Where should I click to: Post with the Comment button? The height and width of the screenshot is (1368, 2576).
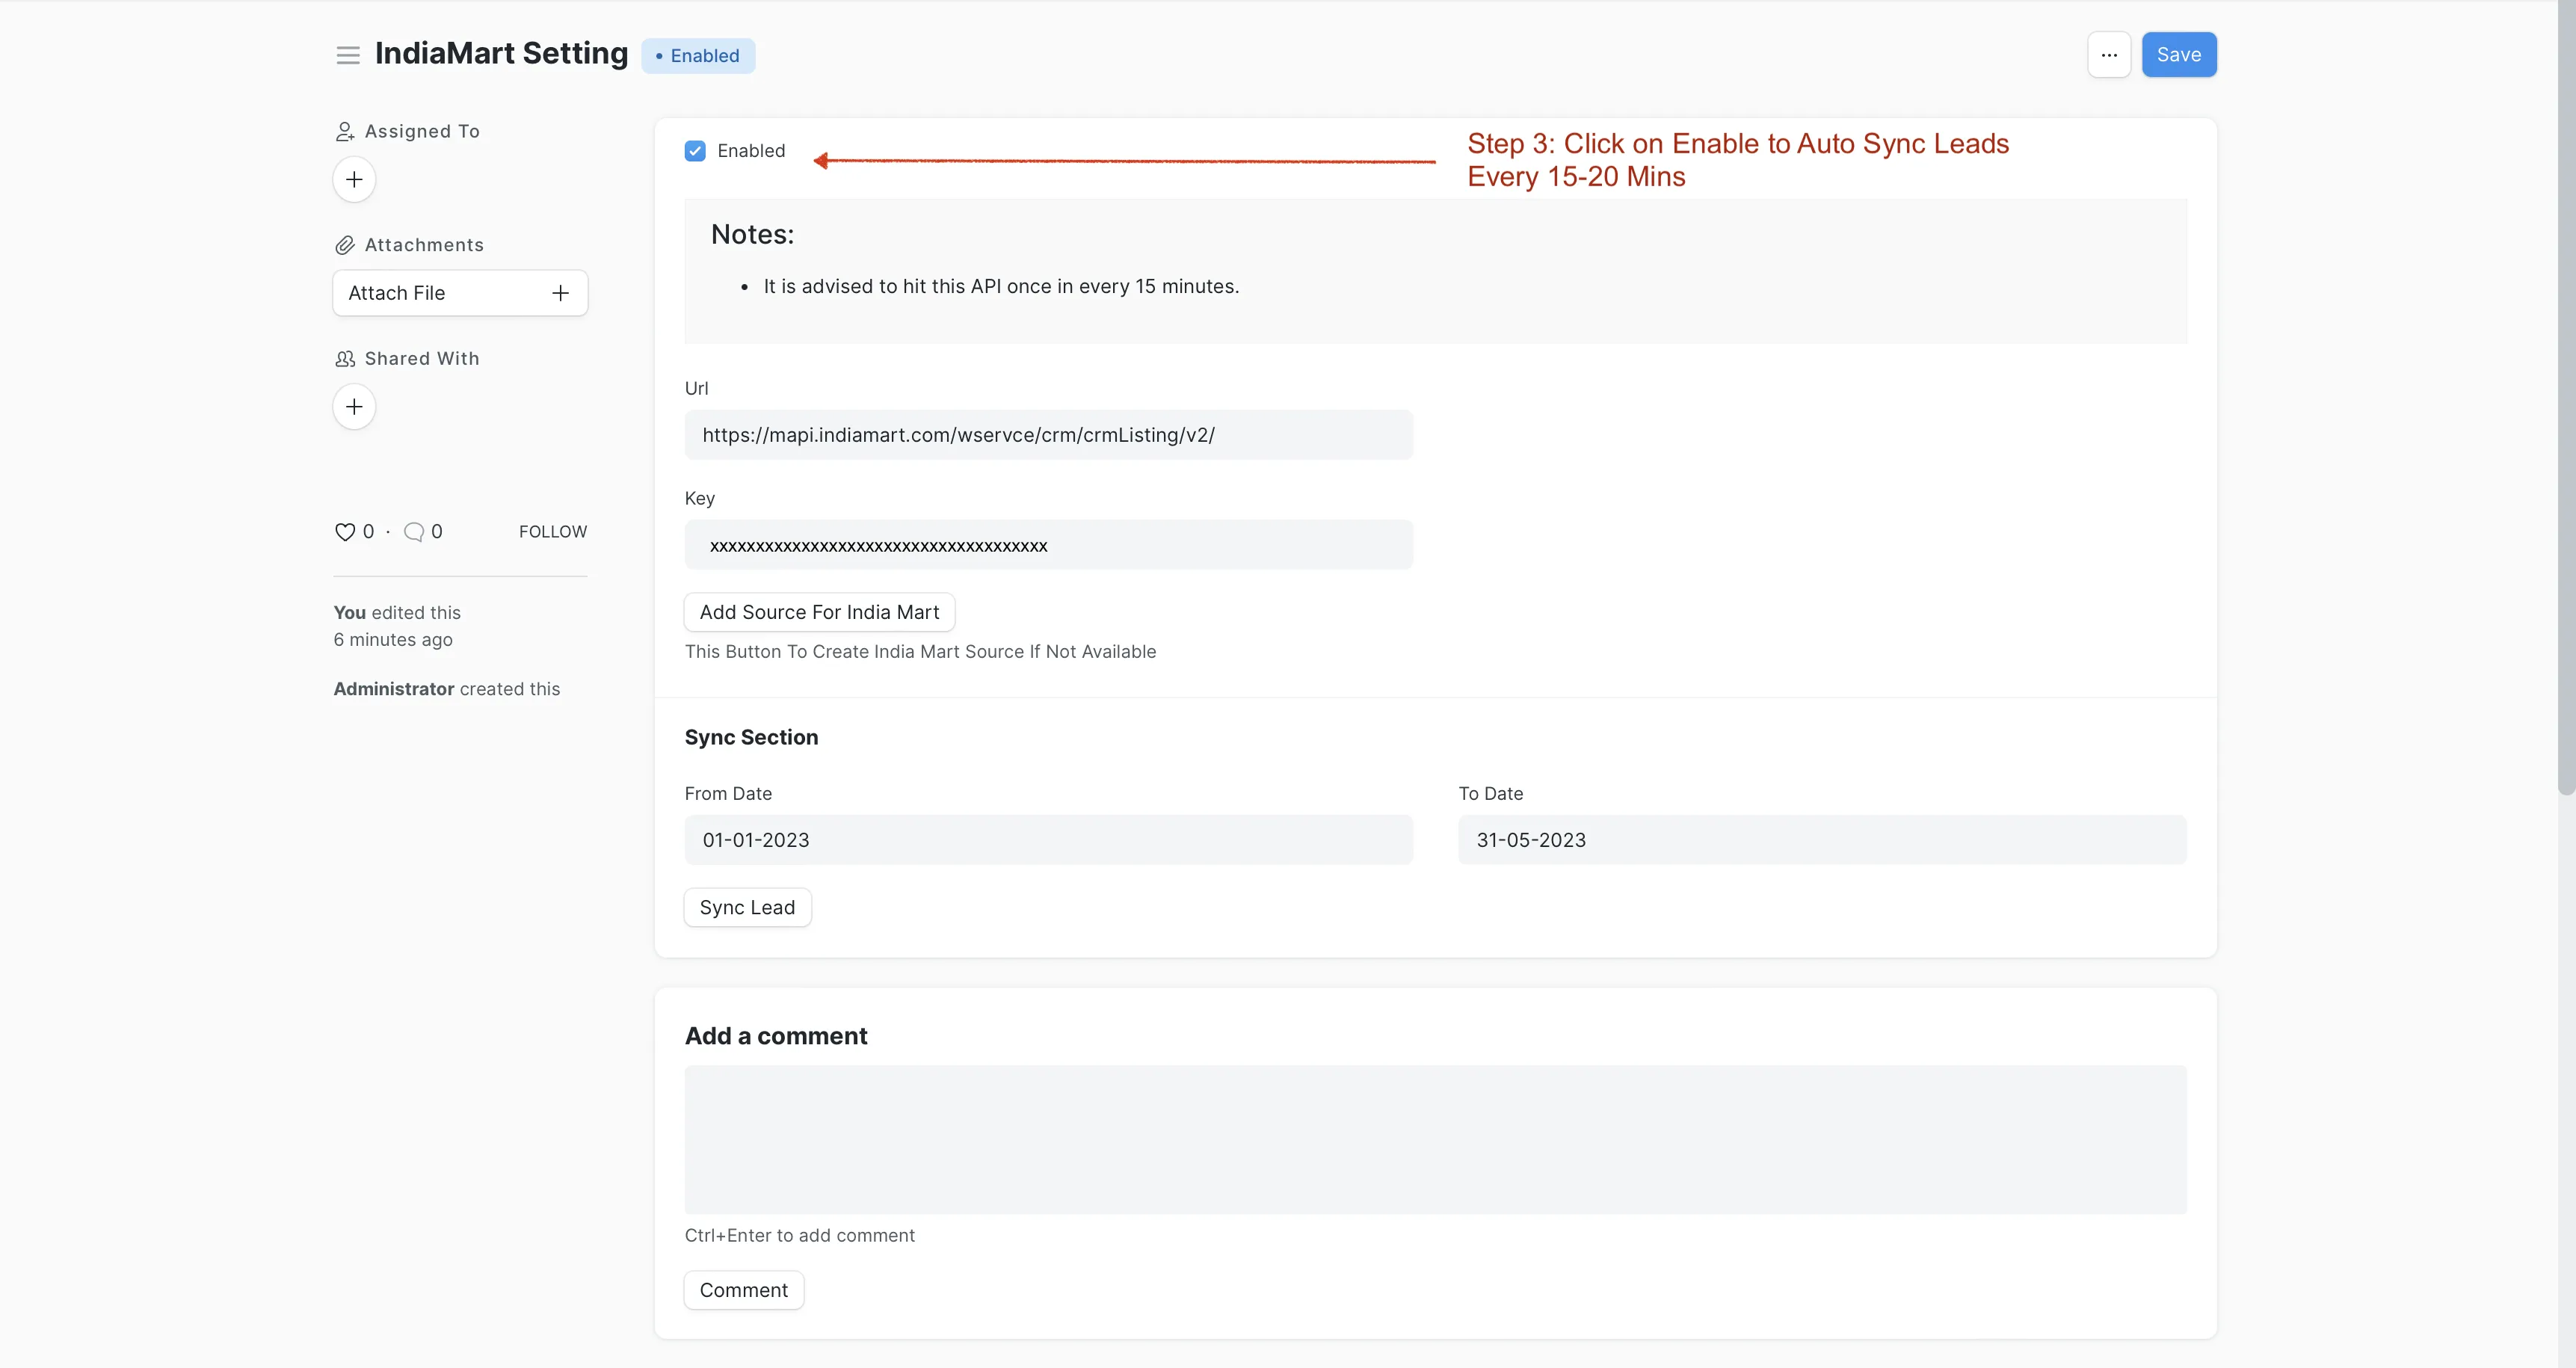point(744,1290)
